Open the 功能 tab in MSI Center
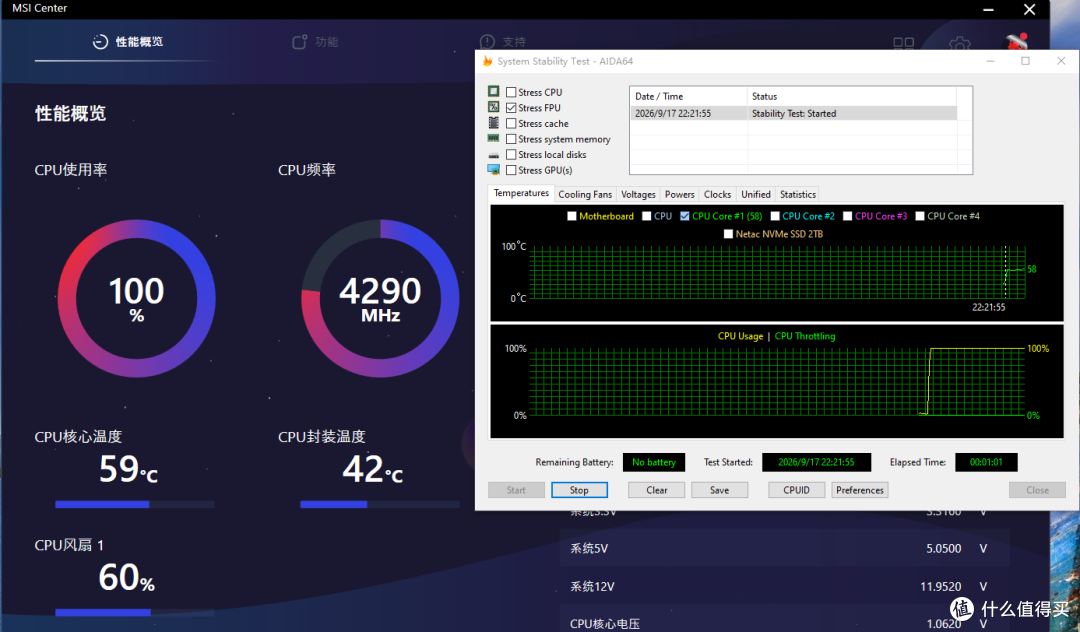 (x=315, y=42)
